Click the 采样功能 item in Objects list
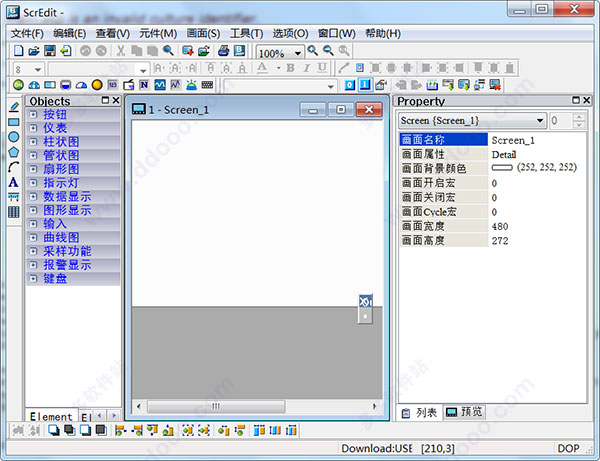 click(67, 251)
